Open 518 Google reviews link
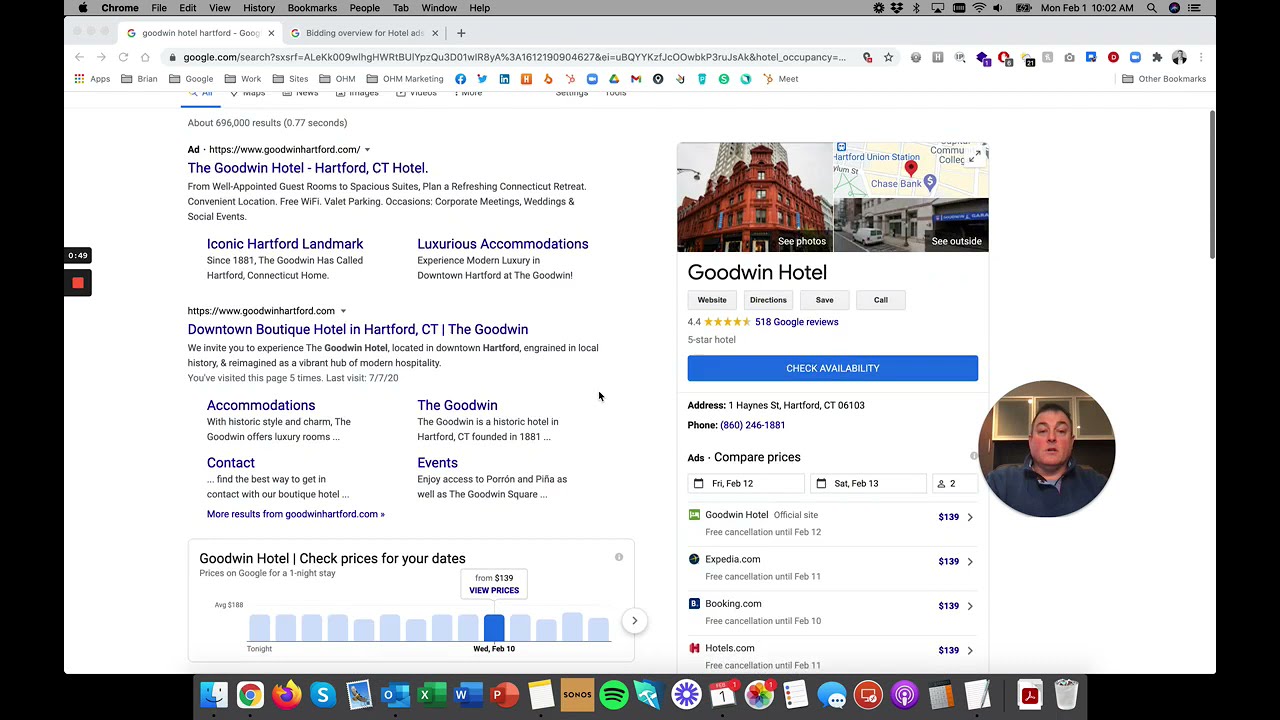 pos(796,322)
